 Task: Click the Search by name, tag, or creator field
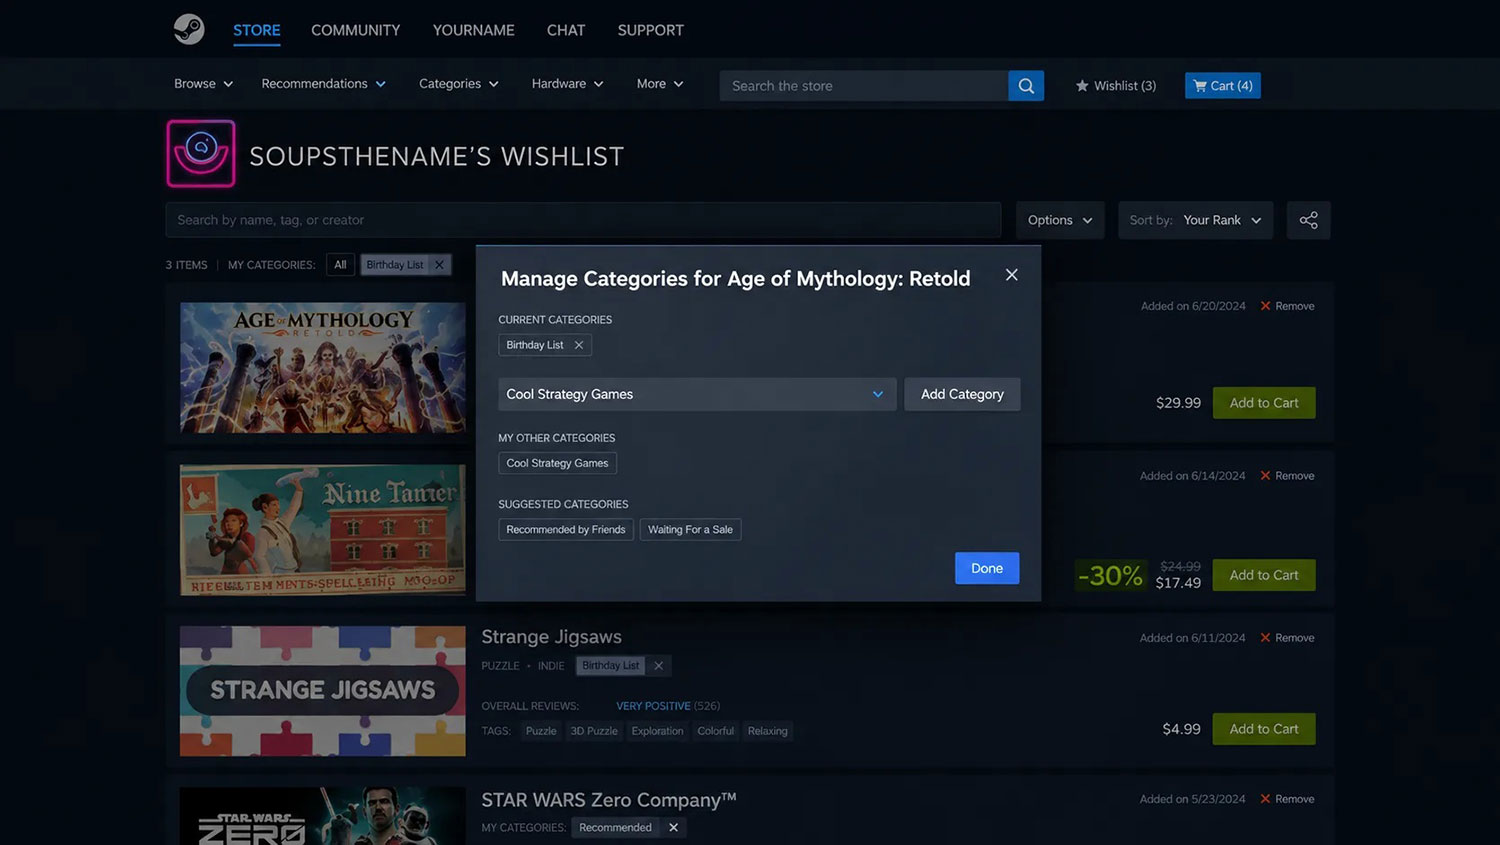[x=583, y=220]
